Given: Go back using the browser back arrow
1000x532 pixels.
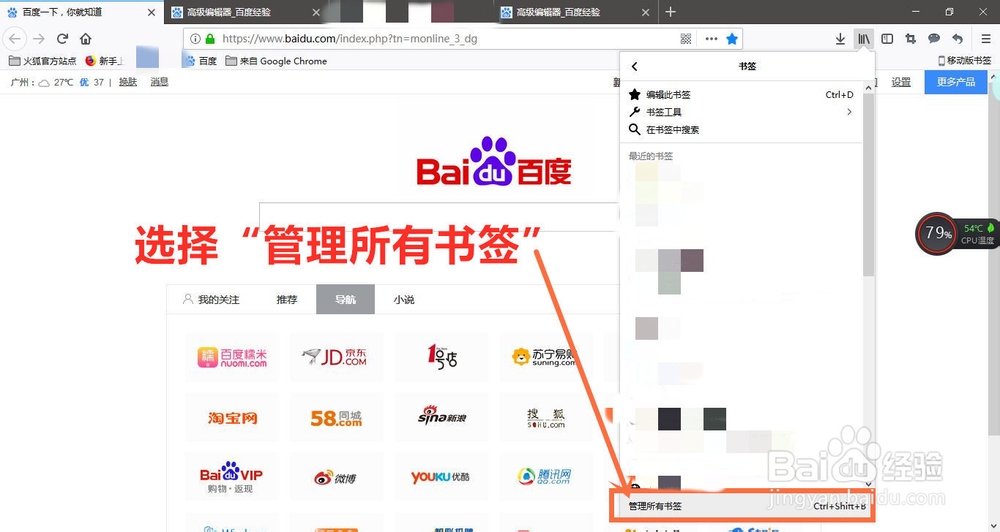Looking at the screenshot, I should 15,39.
